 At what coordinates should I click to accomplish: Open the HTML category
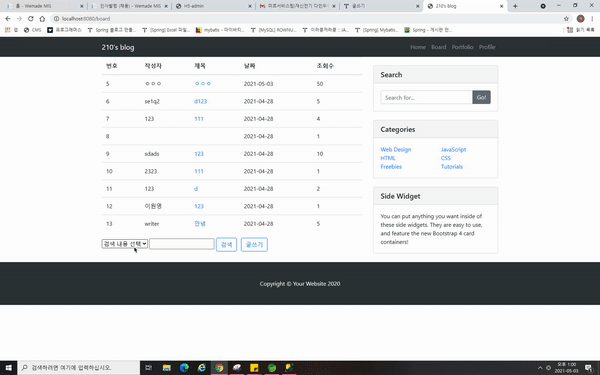[x=388, y=158]
